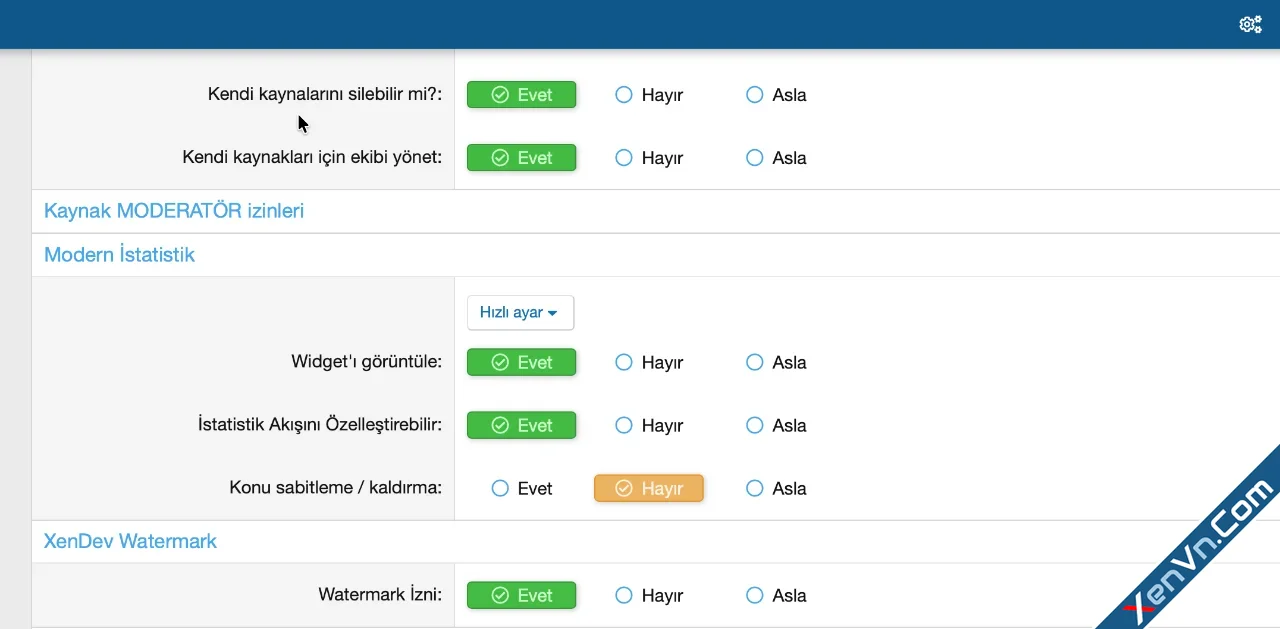
Task: Expand Kaynak MODERATÖR izinleri section
Action: point(174,211)
